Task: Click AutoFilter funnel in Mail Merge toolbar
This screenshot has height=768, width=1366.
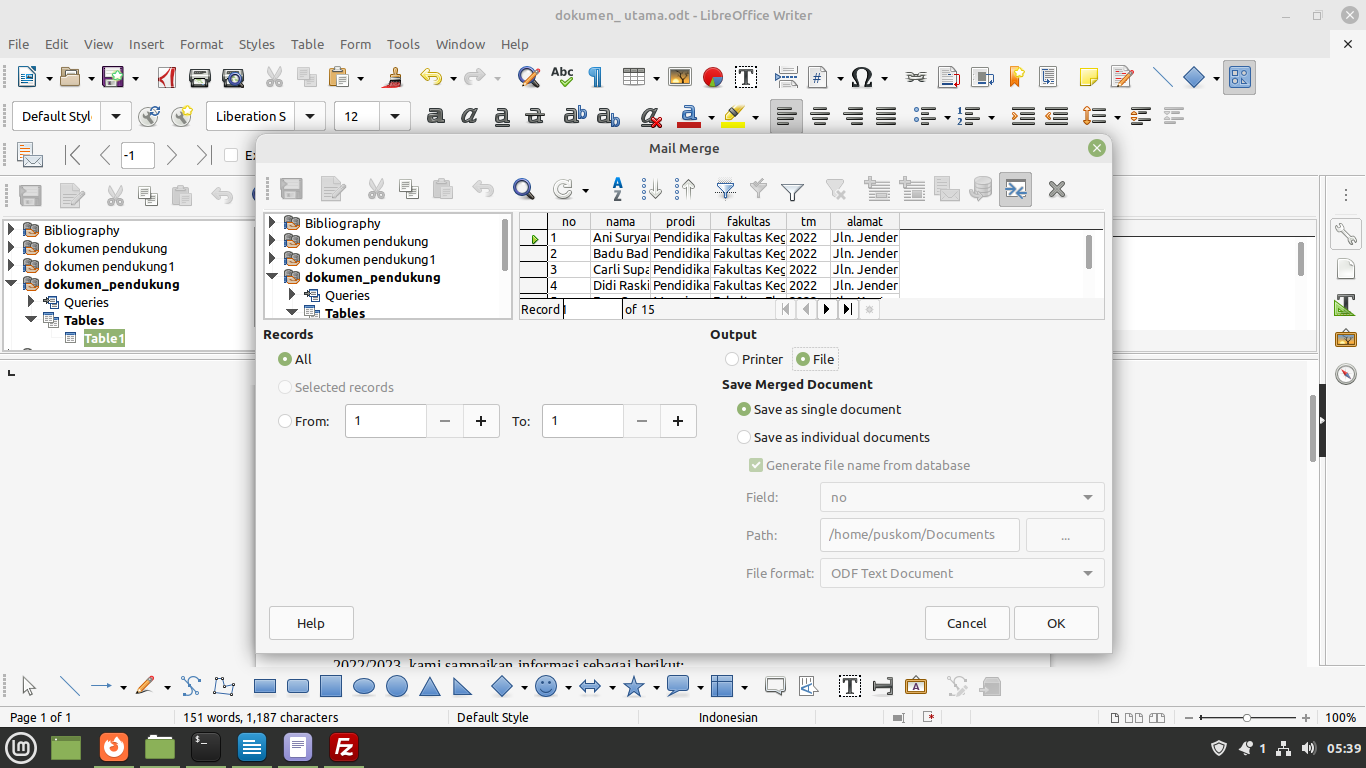Action: pyautogui.click(x=726, y=189)
